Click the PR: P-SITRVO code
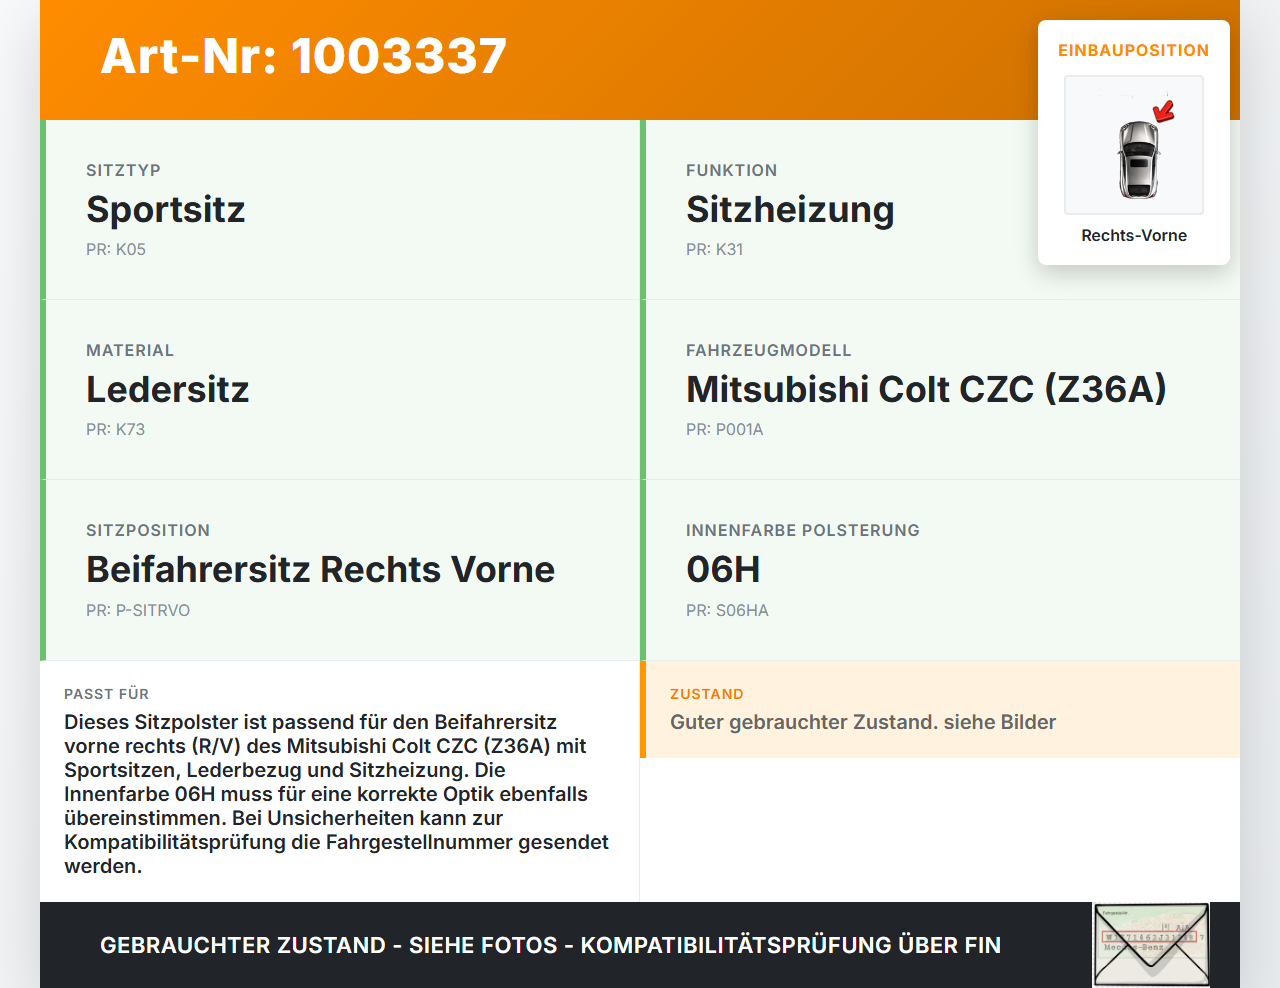This screenshot has height=988, width=1280. click(x=138, y=610)
